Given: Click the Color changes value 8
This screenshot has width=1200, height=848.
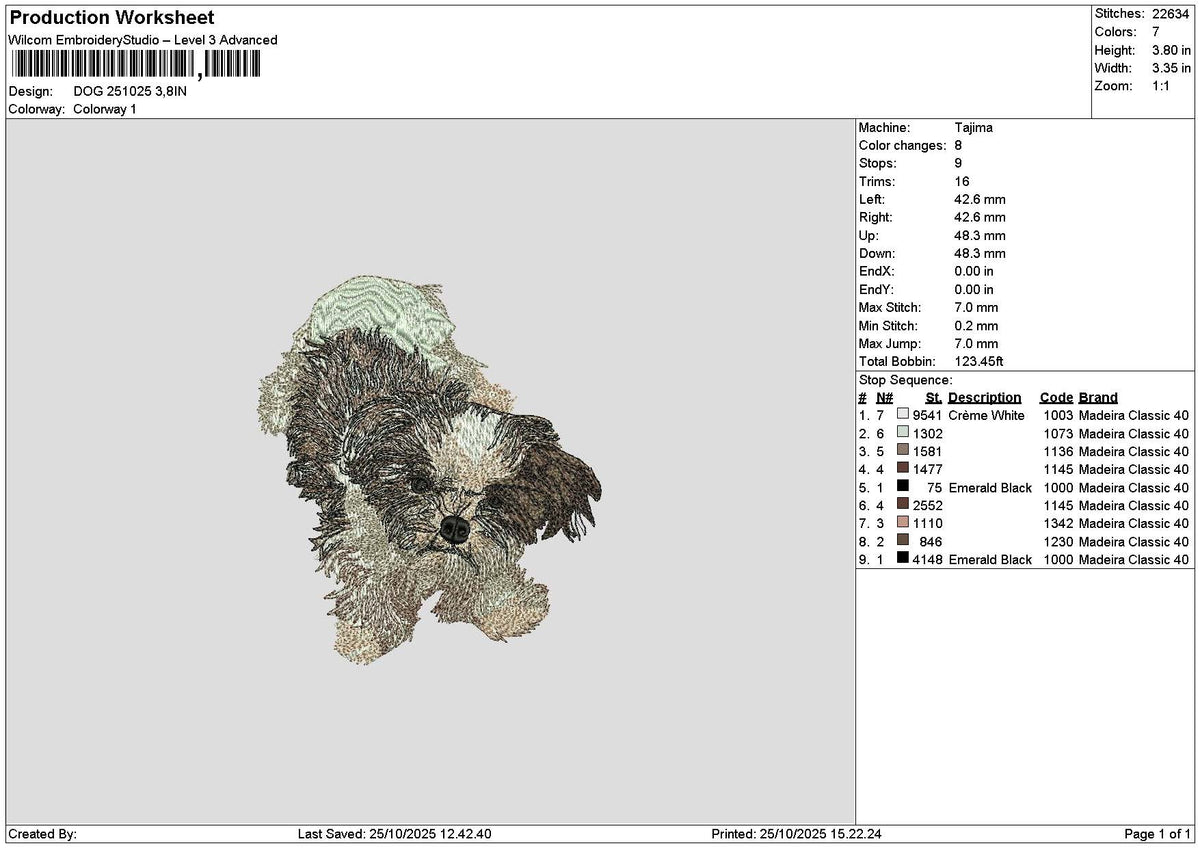Looking at the screenshot, I should tap(959, 146).
